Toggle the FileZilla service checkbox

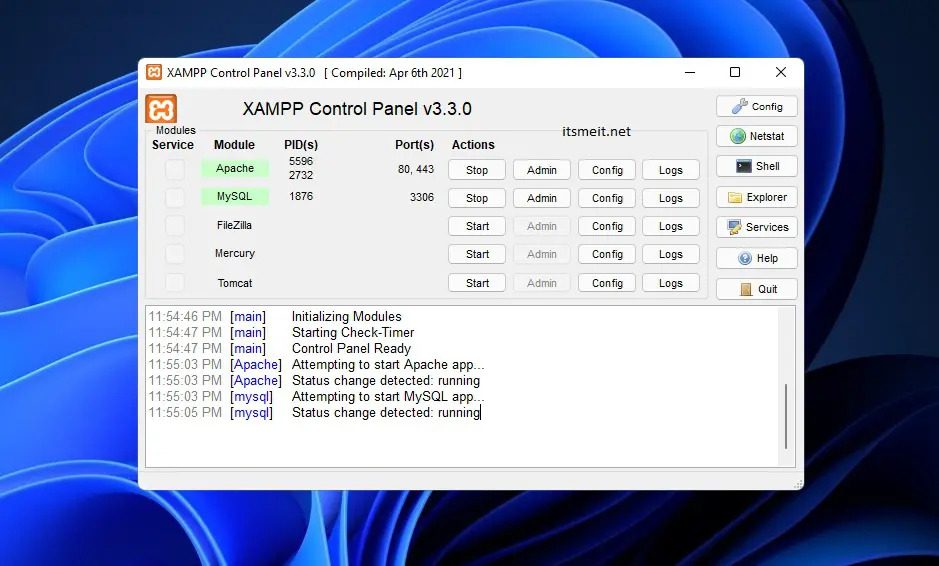pyautogui.click(x=175, y=226)
